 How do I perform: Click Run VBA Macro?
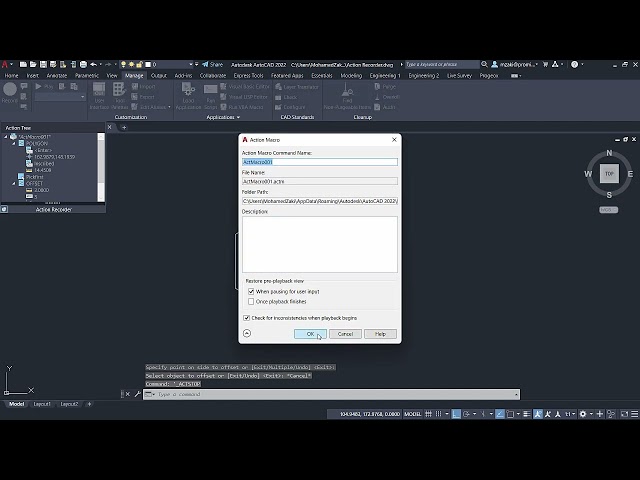click(x=242, y=107)
